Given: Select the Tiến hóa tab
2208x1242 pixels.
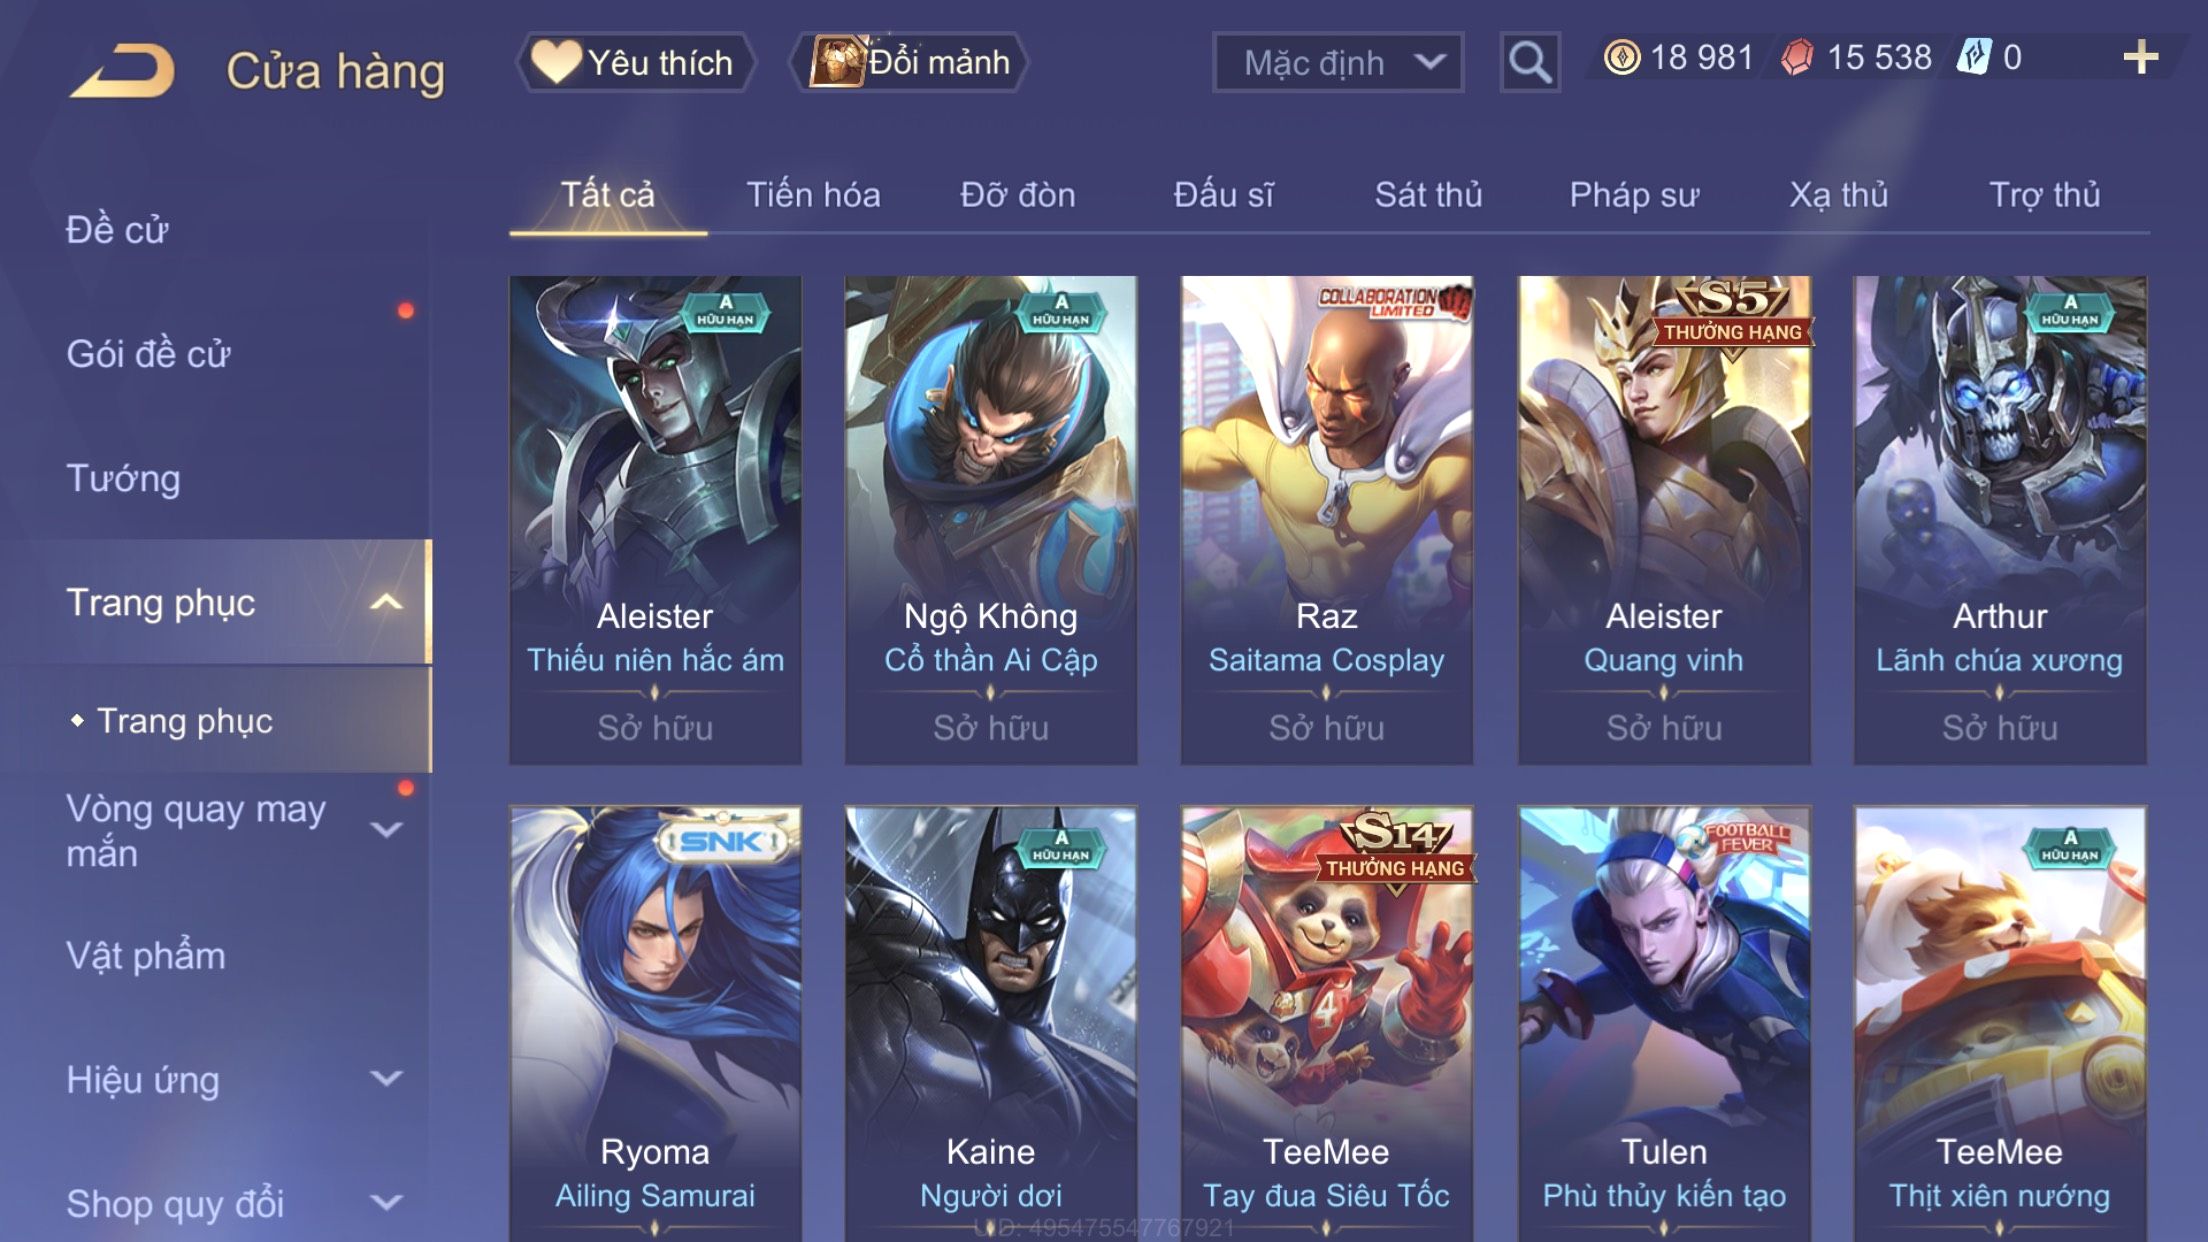Looking at the screenshot, I should [813, 194].
